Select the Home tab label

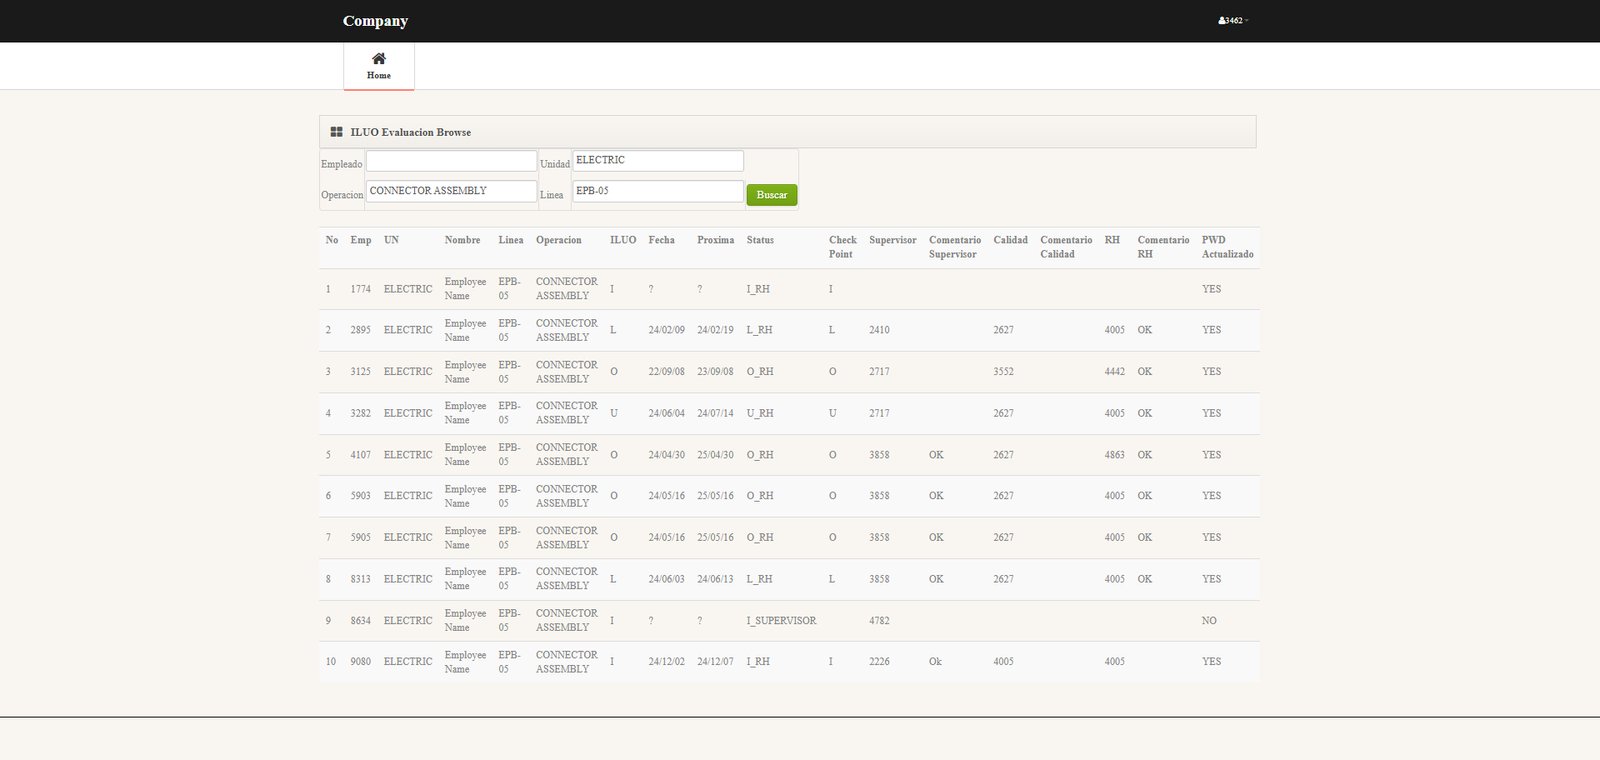[379, 76]
